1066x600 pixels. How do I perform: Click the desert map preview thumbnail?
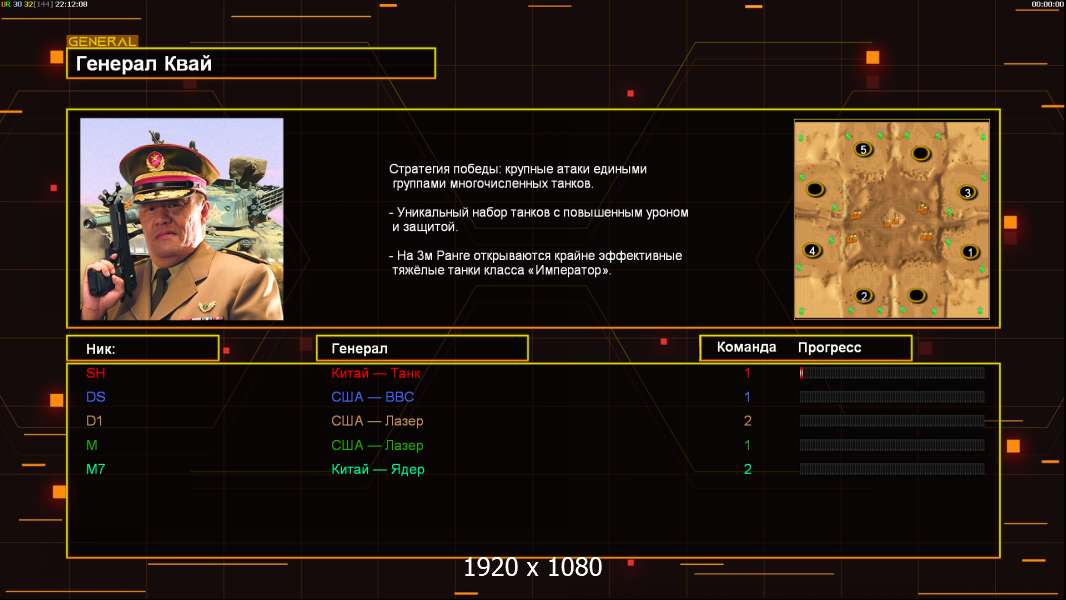pyautogui.click(x=892, y=219)
